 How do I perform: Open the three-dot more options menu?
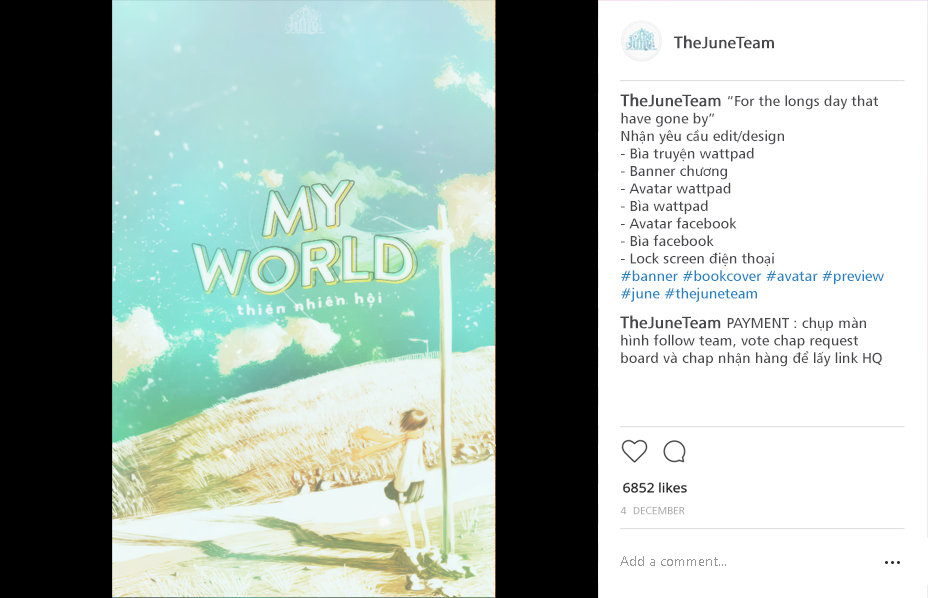point(892,562)
